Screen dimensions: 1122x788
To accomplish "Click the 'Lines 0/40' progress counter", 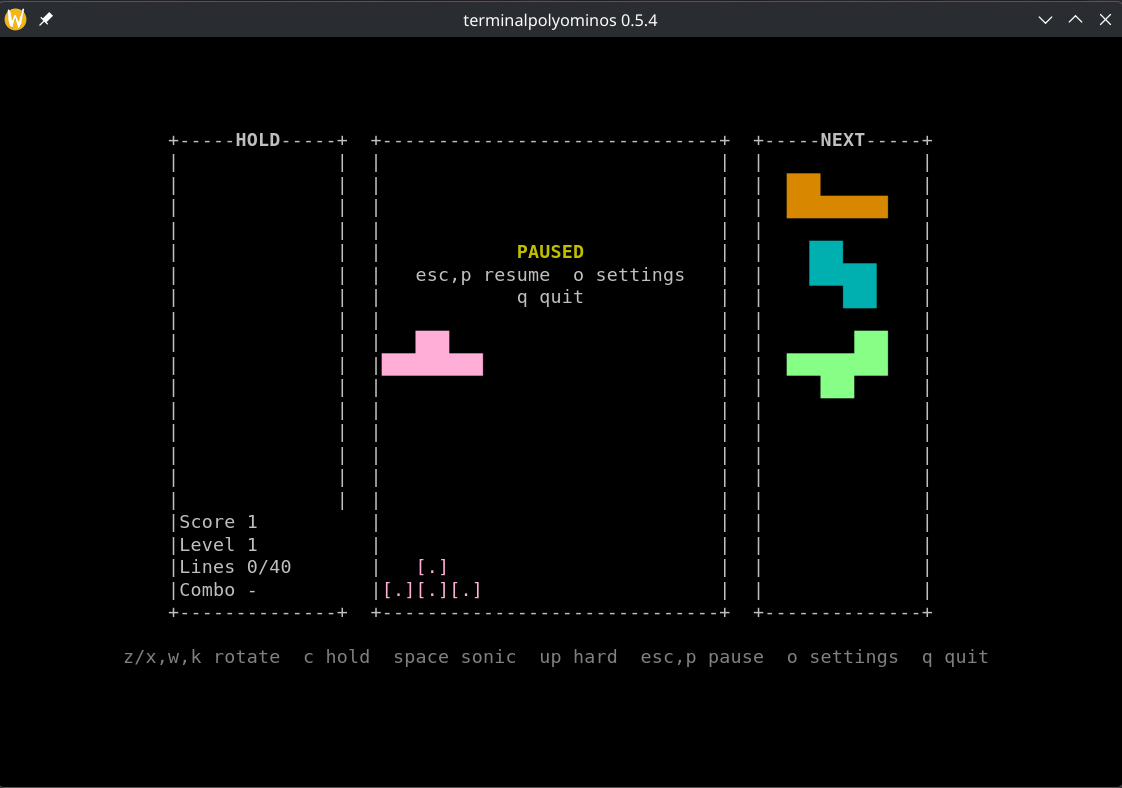I will tap(235, 567).
